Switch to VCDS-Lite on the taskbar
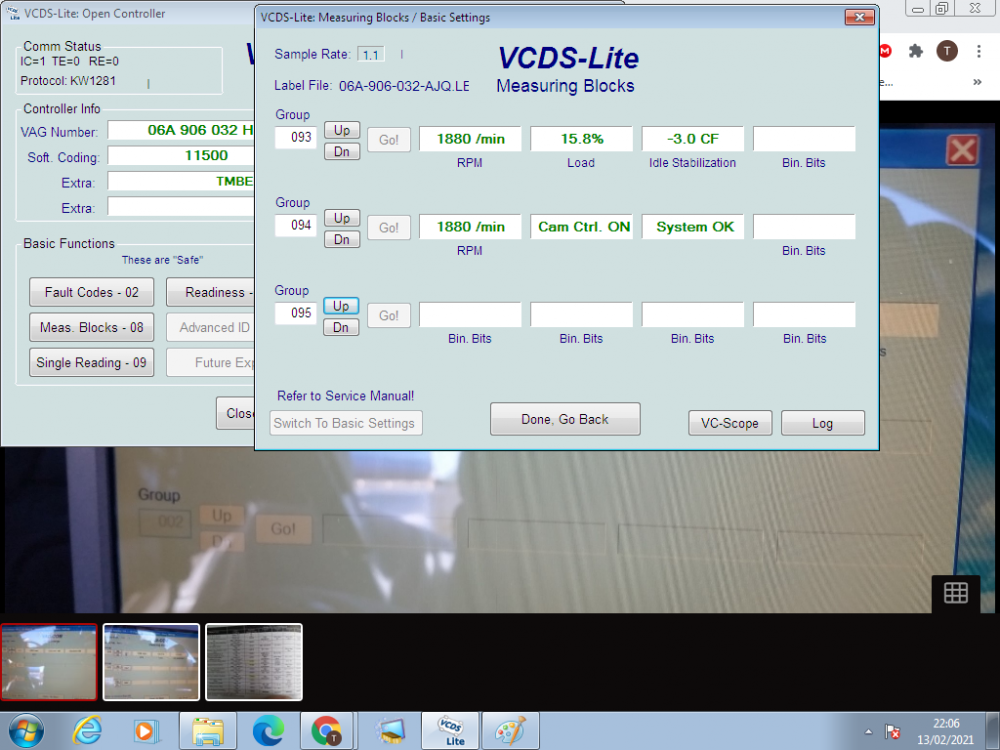 pyautogui.click(x=450, y=731)
